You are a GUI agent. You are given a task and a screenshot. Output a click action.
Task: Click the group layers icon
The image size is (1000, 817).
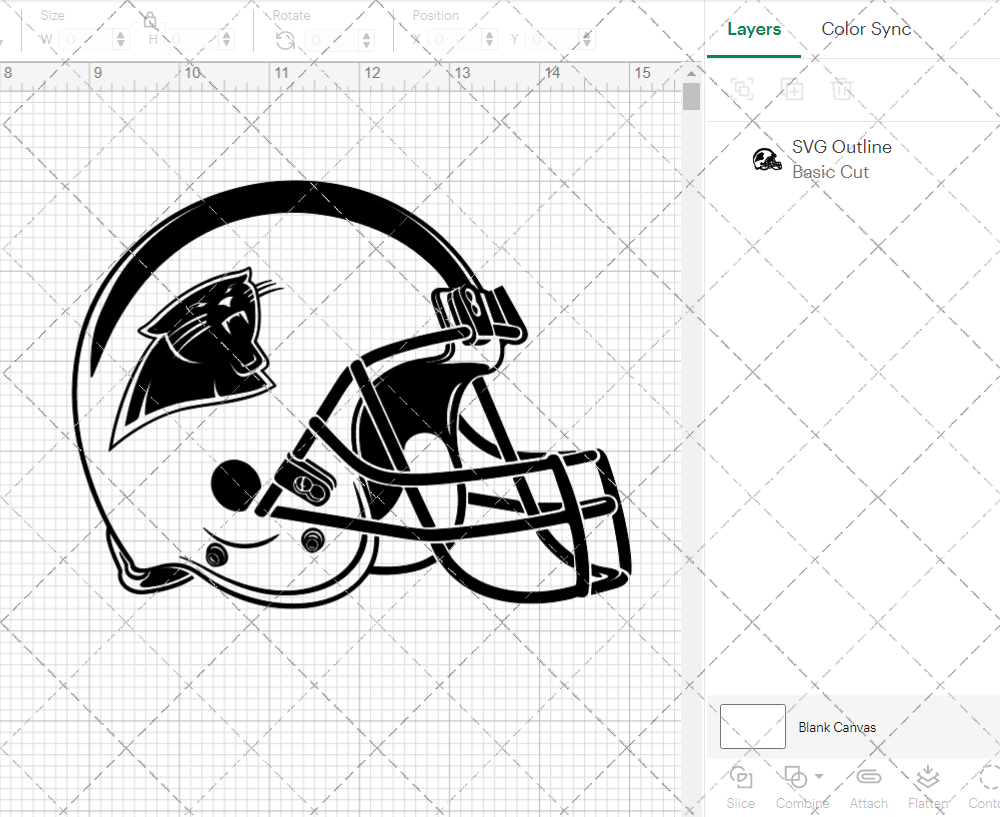742,90
